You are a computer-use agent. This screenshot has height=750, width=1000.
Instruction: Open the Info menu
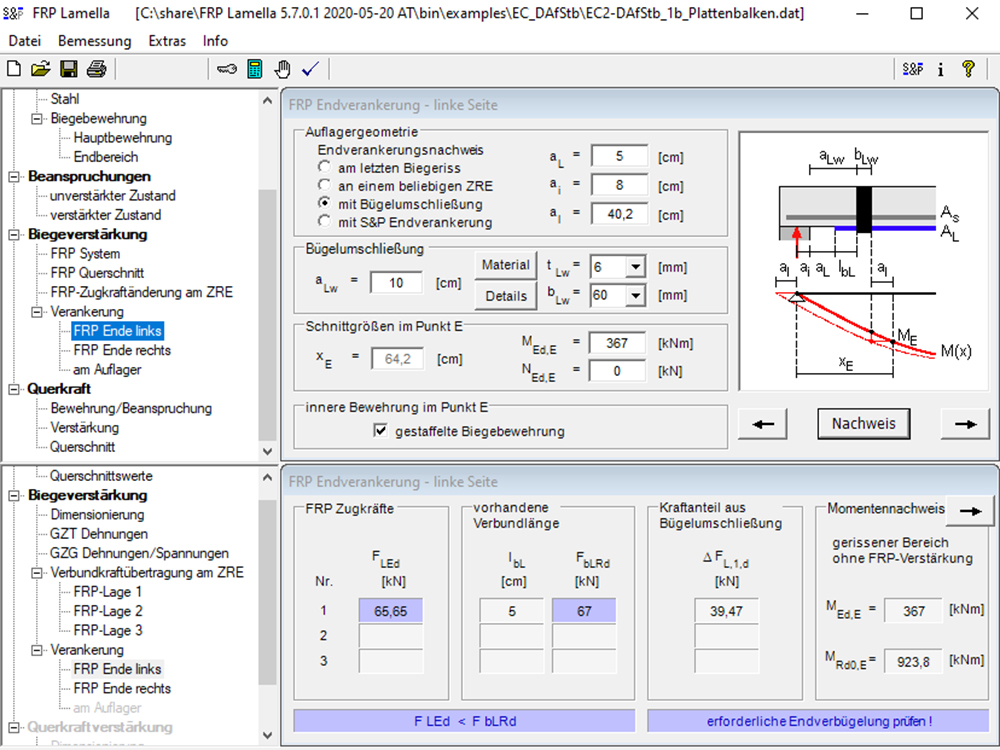215,41
